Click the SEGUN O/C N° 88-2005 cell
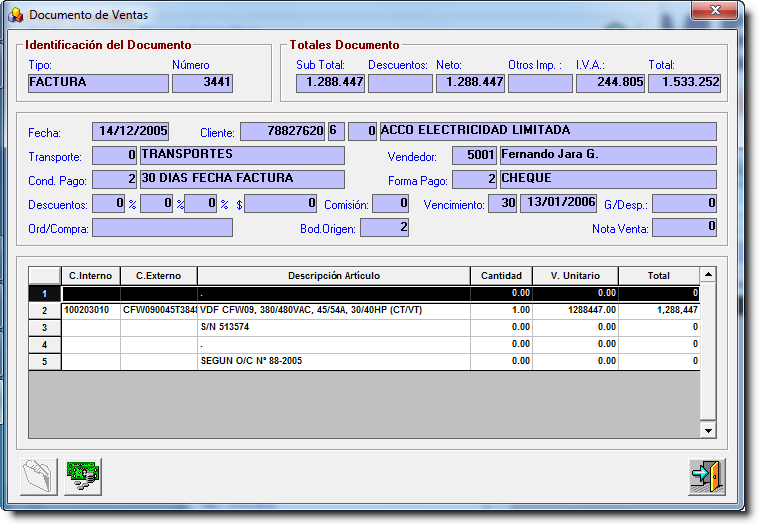Image resolution: width=759 pixels, height=525 pixels. [334, 361]
